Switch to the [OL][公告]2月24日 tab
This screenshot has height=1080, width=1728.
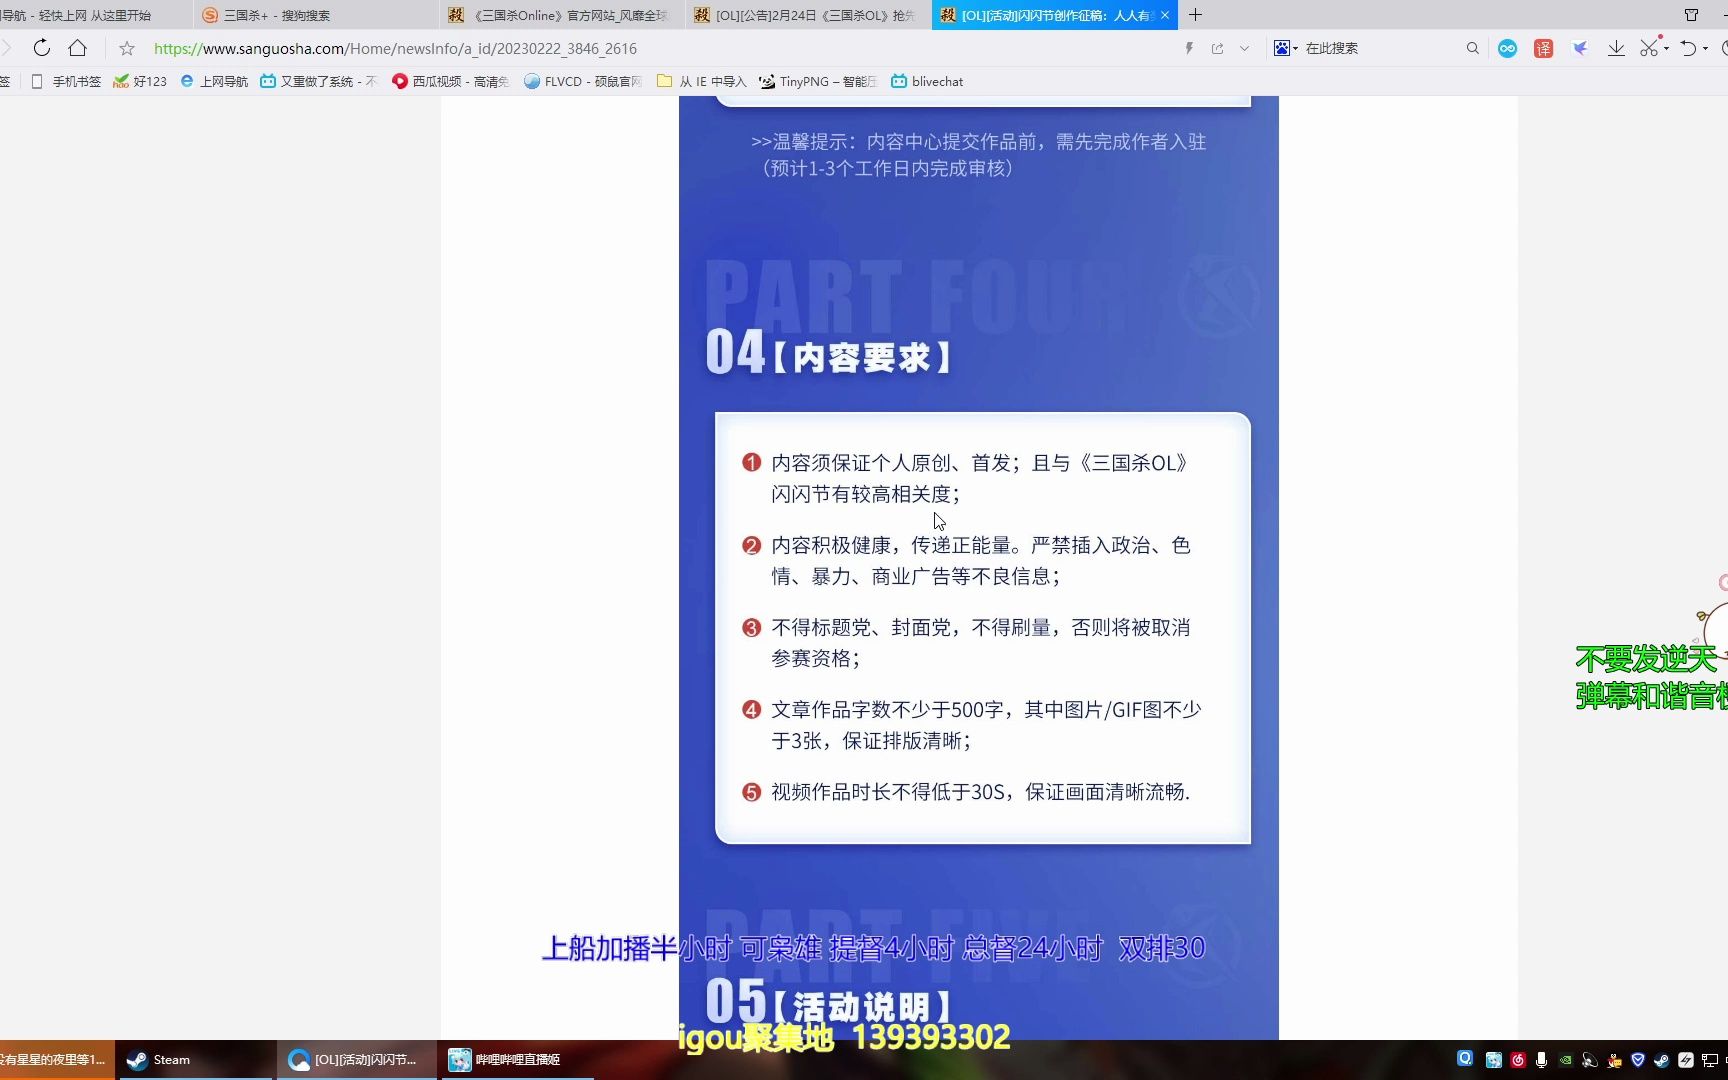(806, 15)
